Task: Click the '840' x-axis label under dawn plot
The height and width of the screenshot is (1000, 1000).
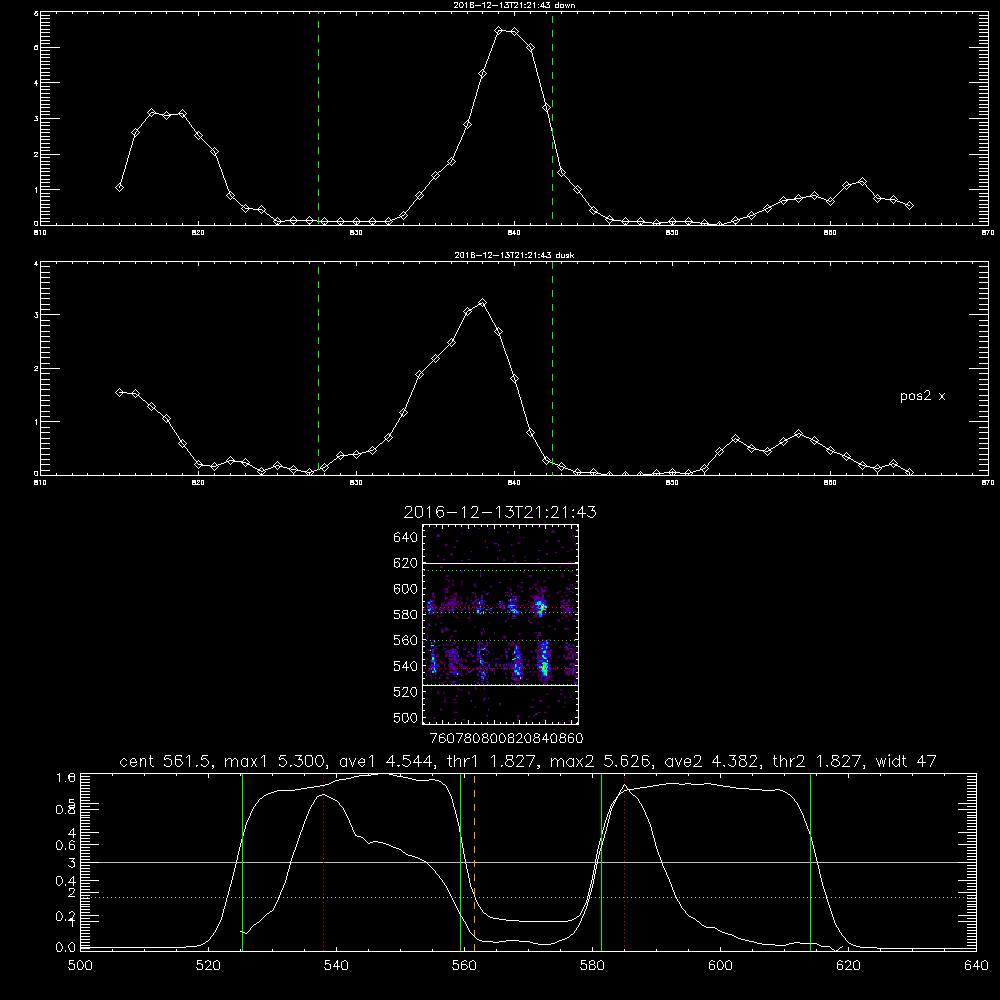Action: point(514,233)
